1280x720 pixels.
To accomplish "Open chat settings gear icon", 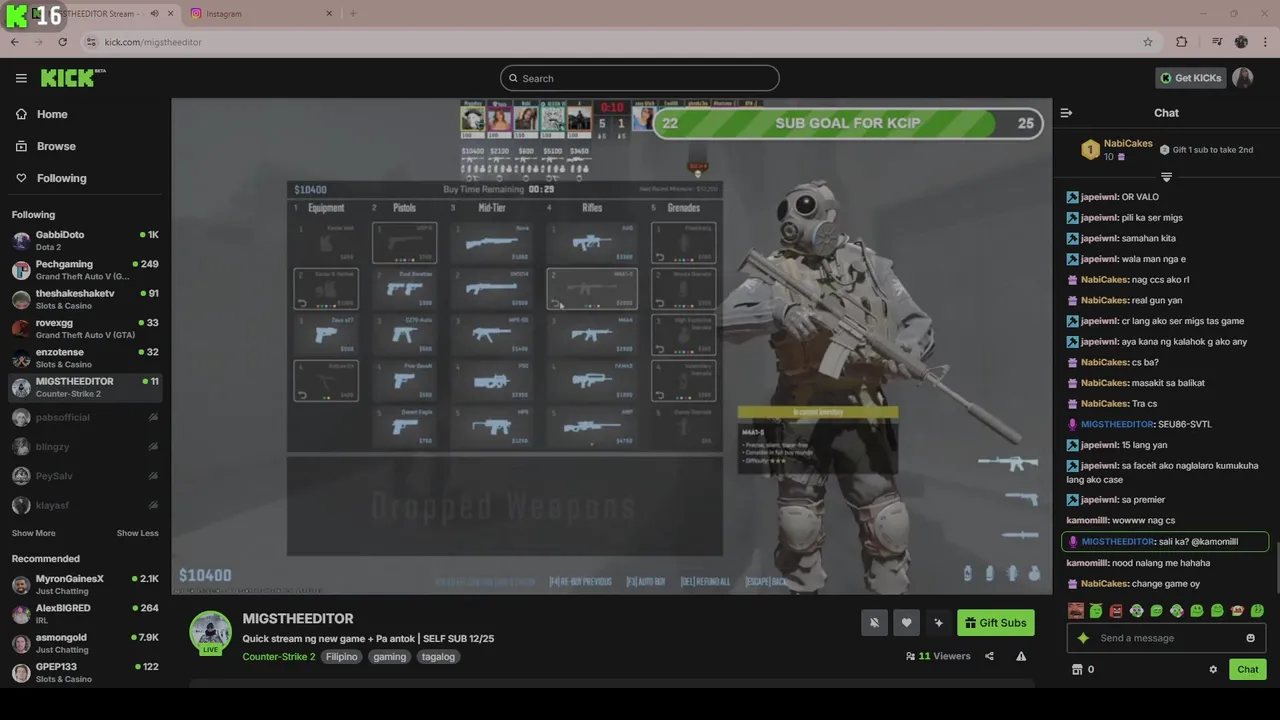I will pyautogui.click(x=1213, y=669).
